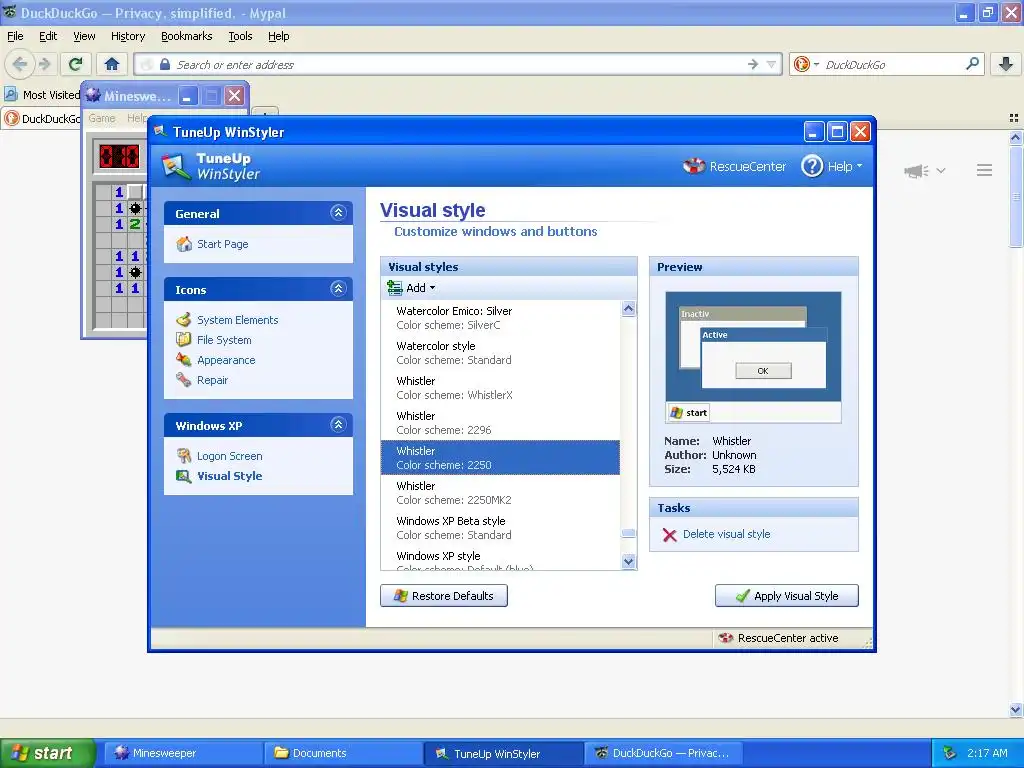The width and height of the screenshot is (1024, 768).
Task: Select Whistler with WhistlerX color scheme
Action: pos(500,388)
